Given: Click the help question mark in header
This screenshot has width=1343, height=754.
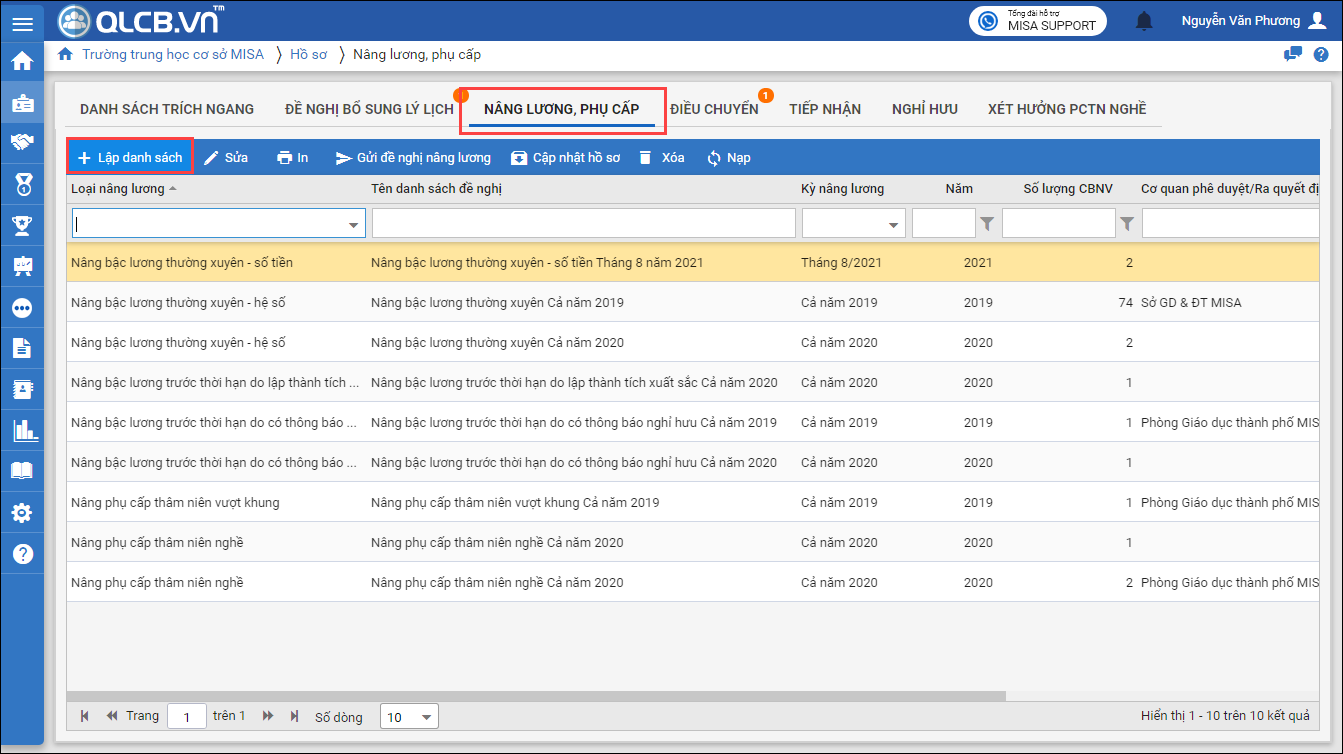Looking at the screenshot, I should [1320, 54].
